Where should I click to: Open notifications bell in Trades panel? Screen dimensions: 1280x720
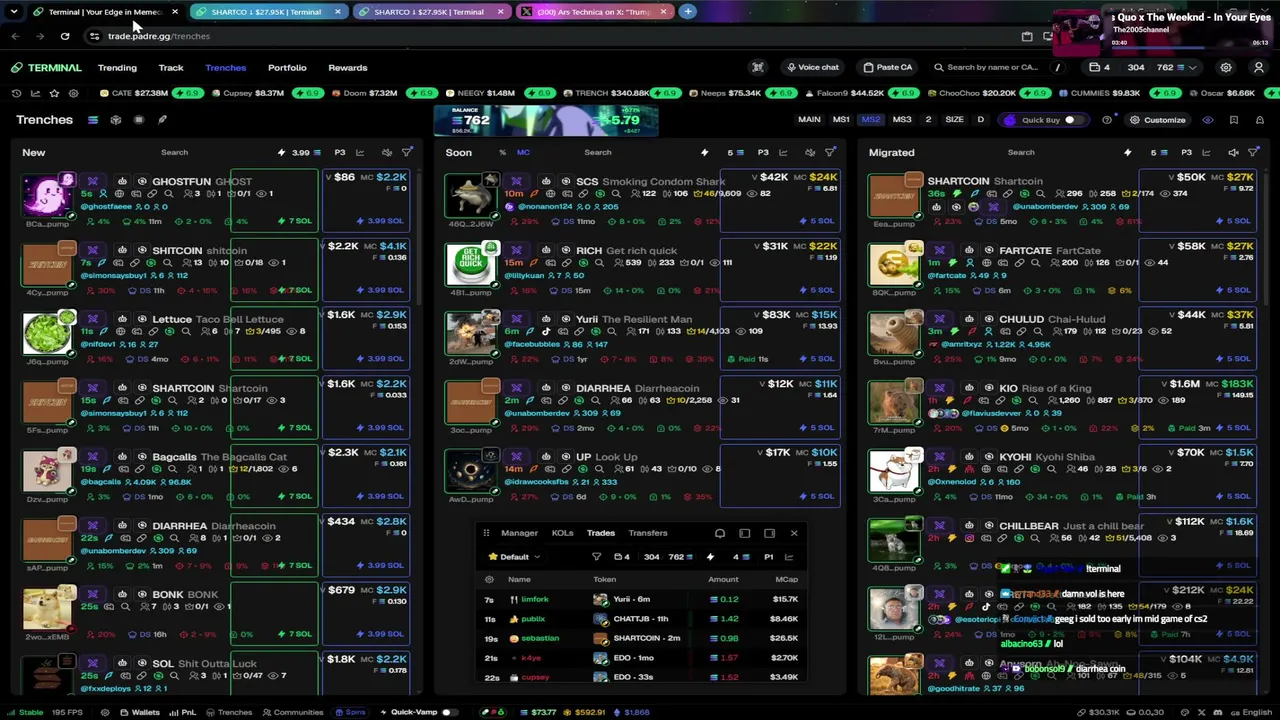(720, 533)
